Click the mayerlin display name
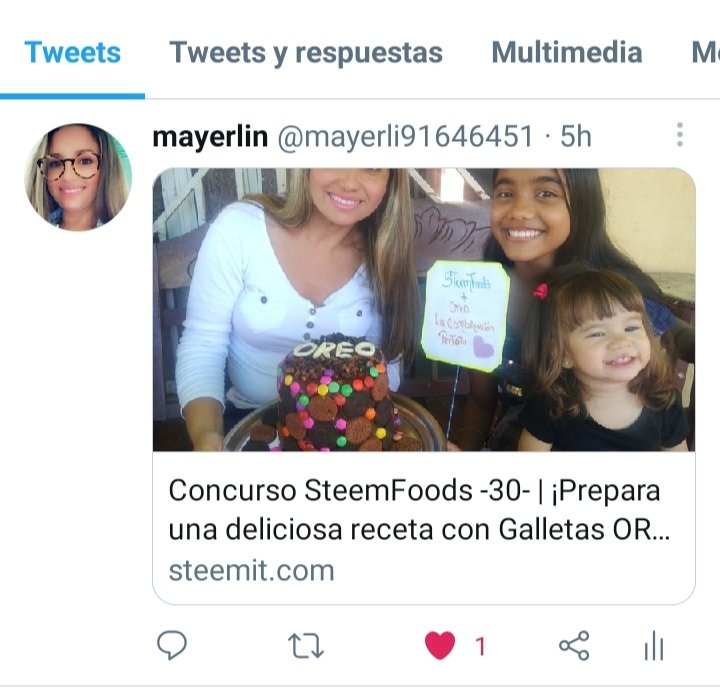 pos(210,136)
